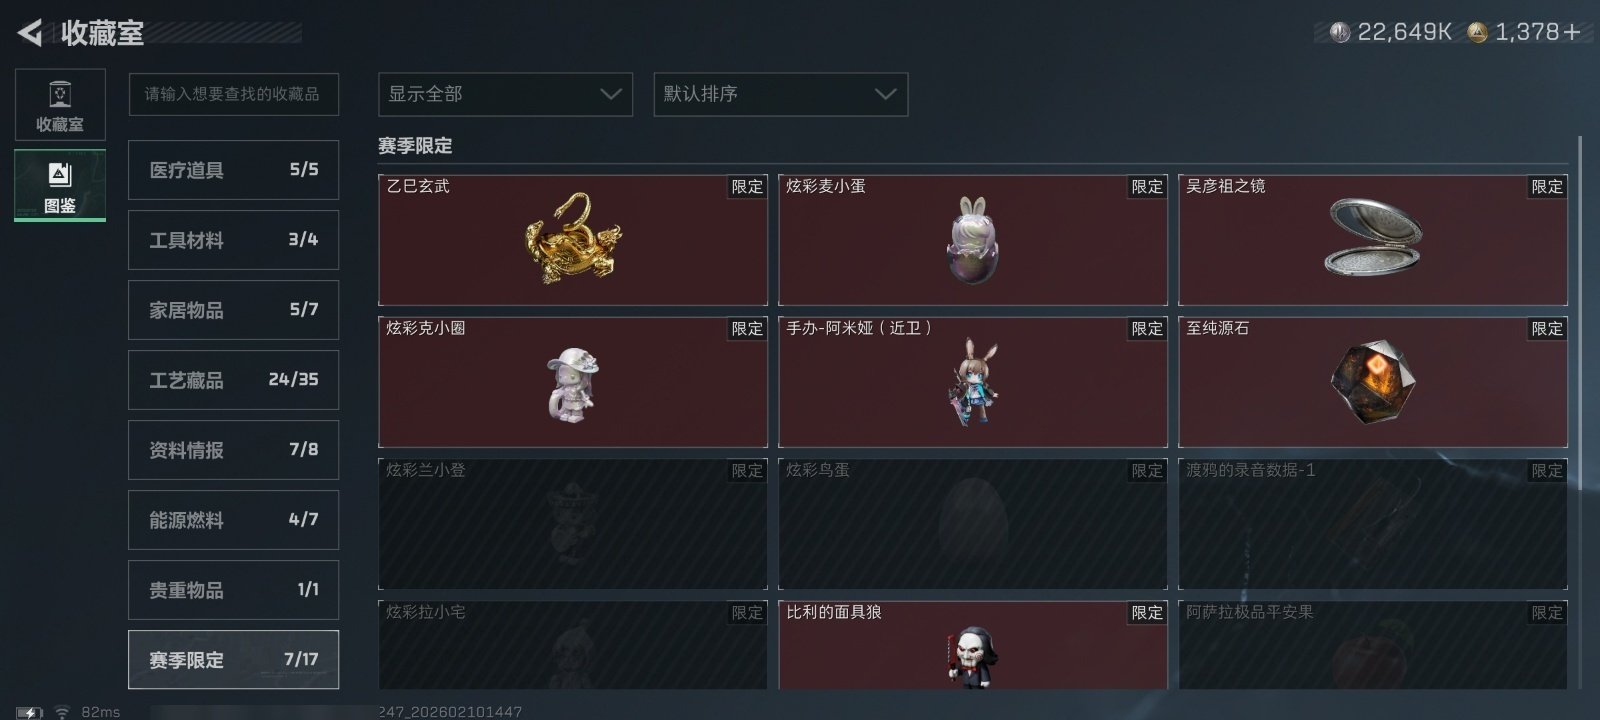Expand the 显示全部 filter dropdown
The width and height of the screenshot is (1600, 720).
505,94
